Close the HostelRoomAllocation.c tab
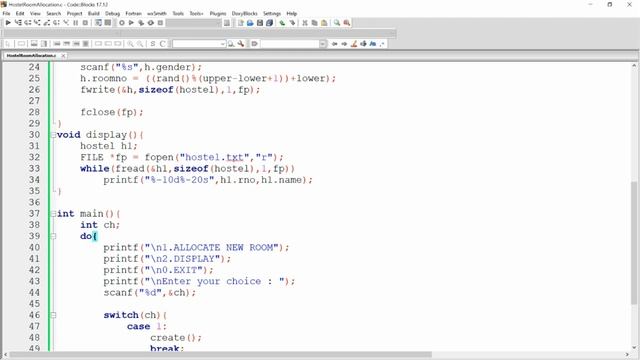Viewport: 640px width, 360px height. tap(63, 56)
